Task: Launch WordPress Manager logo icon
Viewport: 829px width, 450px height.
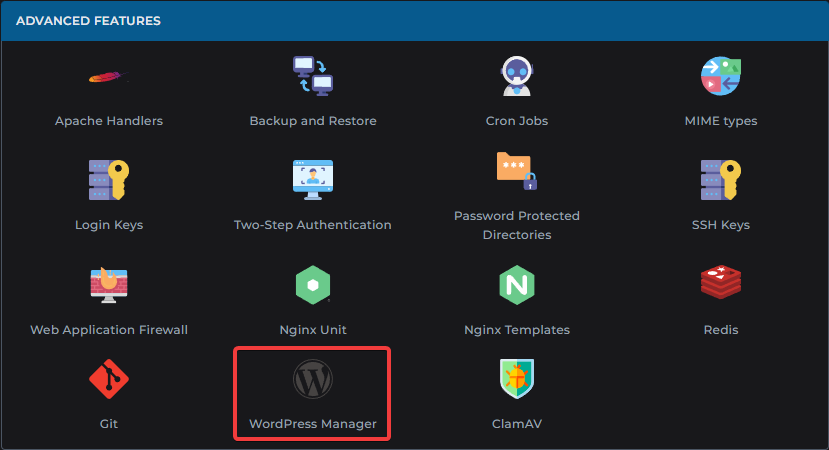Action: (313, 379)
